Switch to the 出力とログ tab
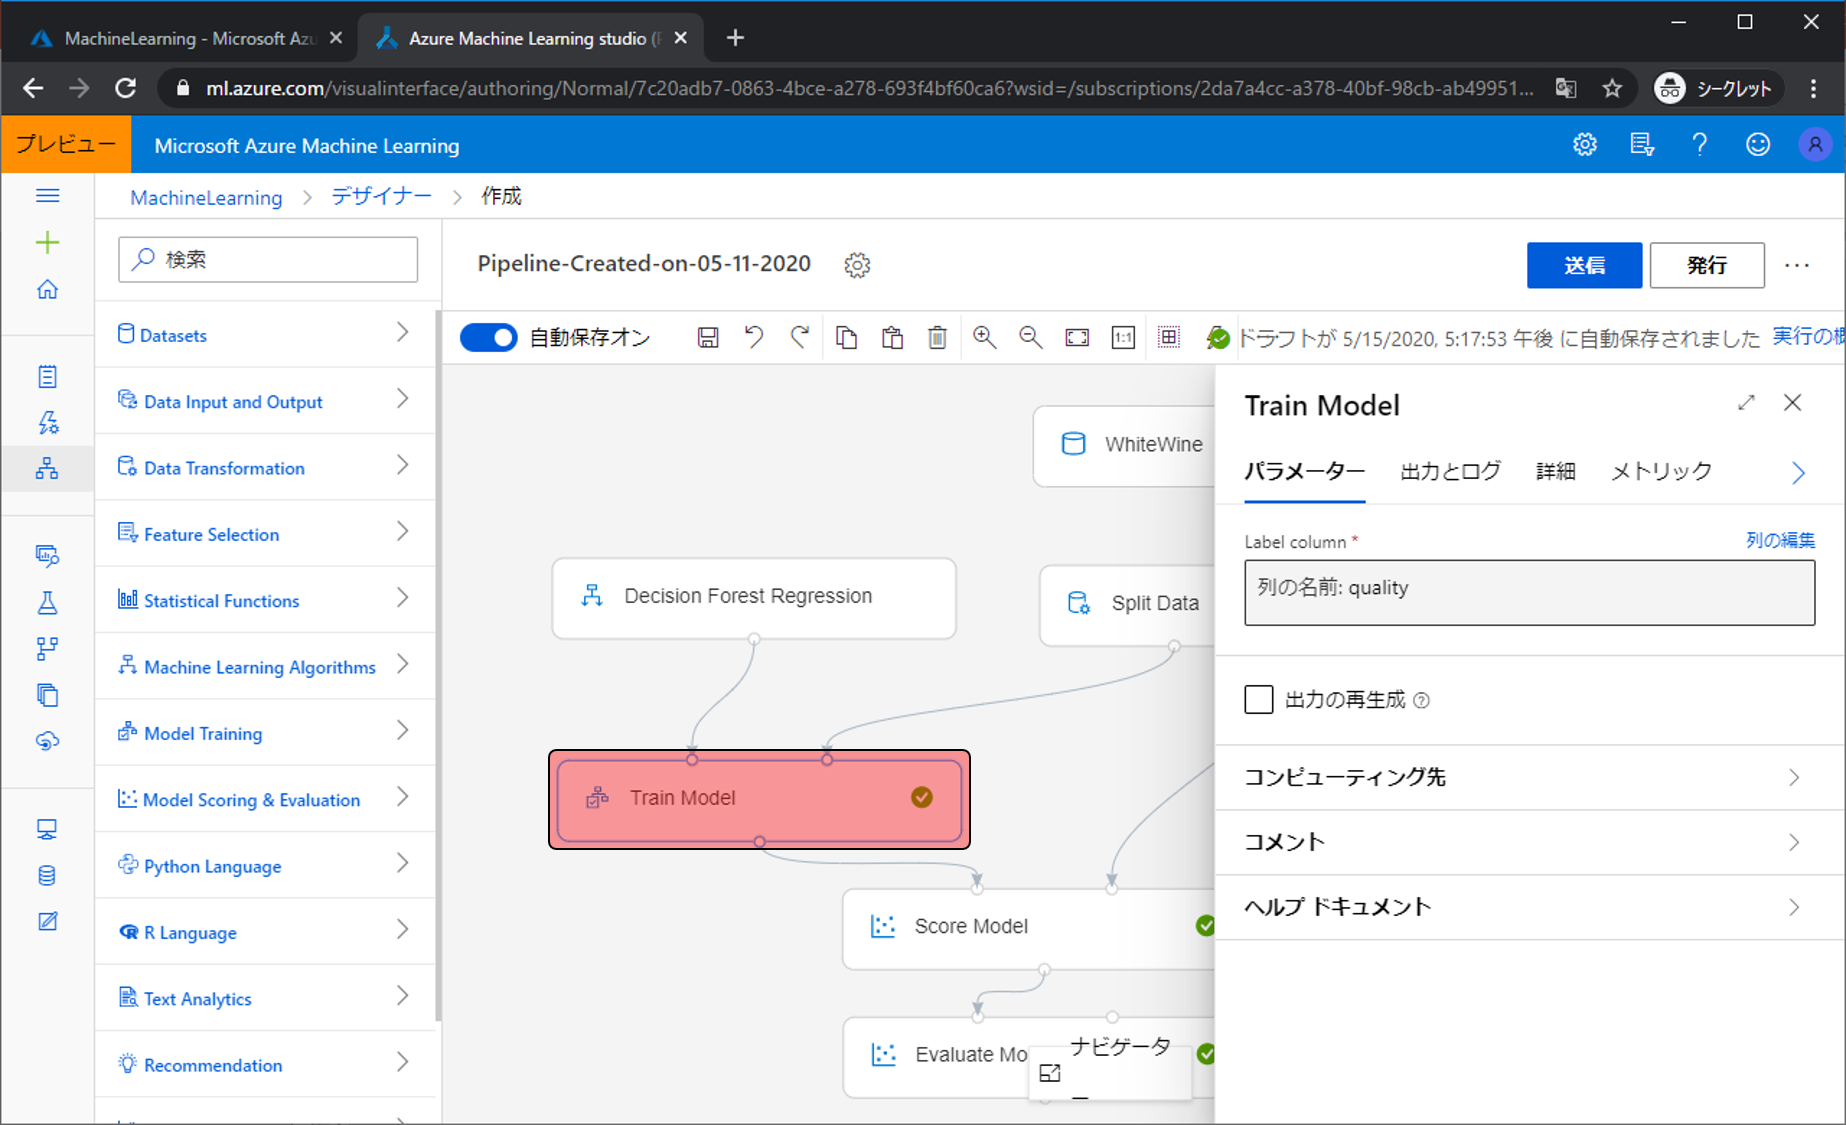 coord(1450,471)
